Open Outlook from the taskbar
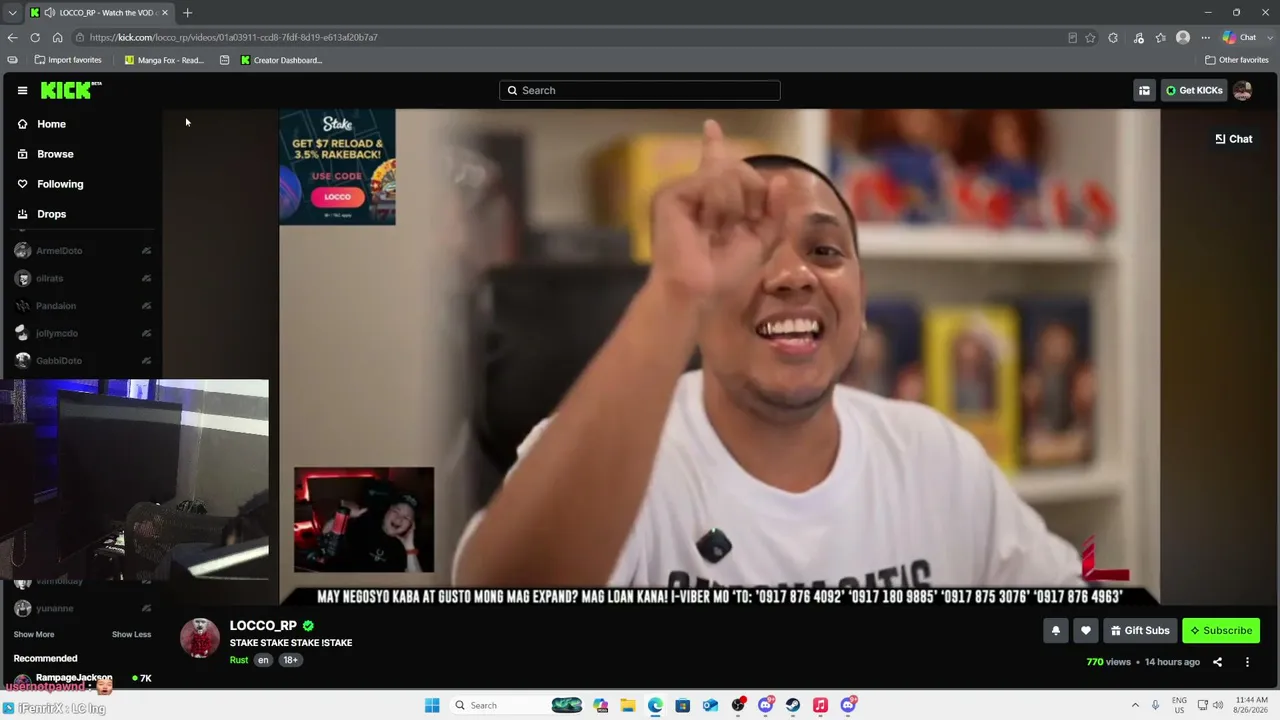Viewport: 1280px width, 720px height. click(710, 705)
